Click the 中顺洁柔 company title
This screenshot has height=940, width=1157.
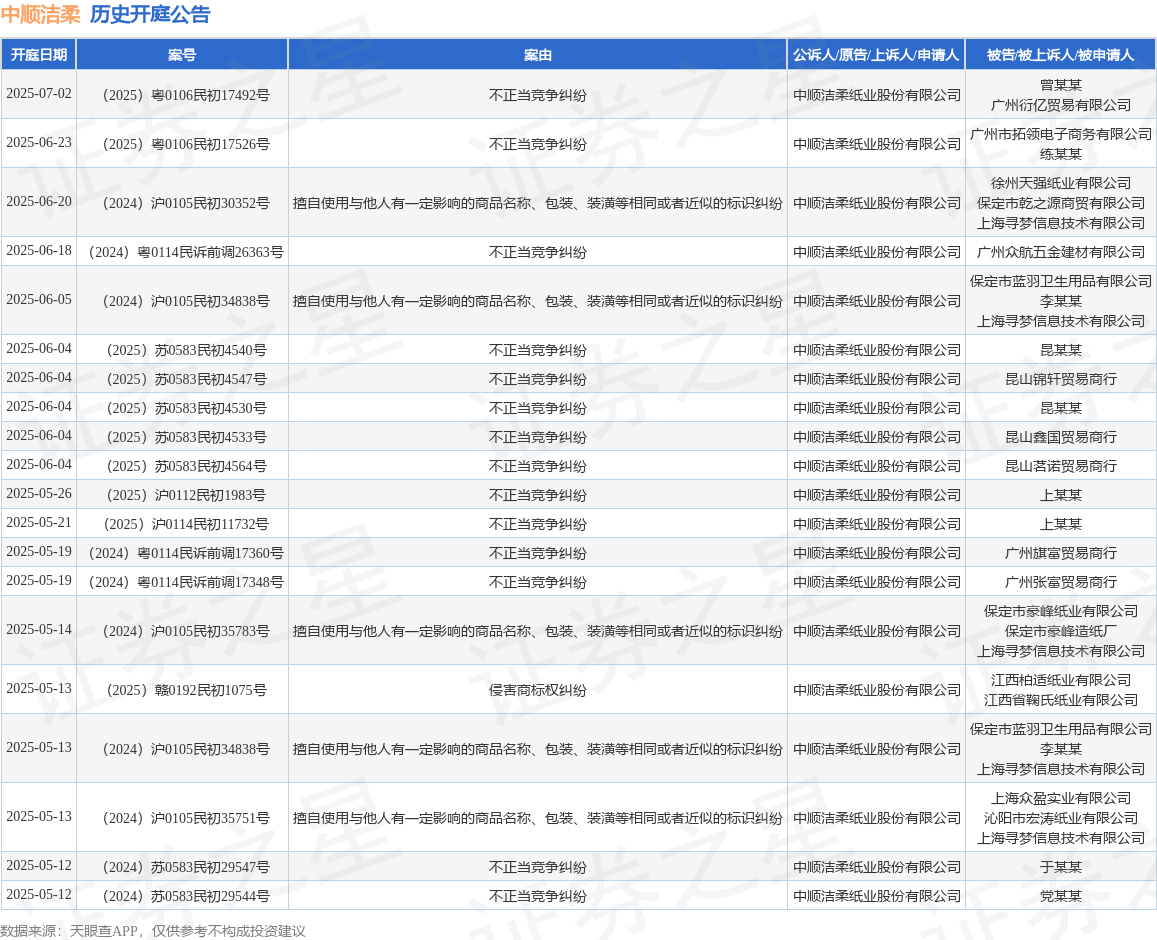point(41,14)
